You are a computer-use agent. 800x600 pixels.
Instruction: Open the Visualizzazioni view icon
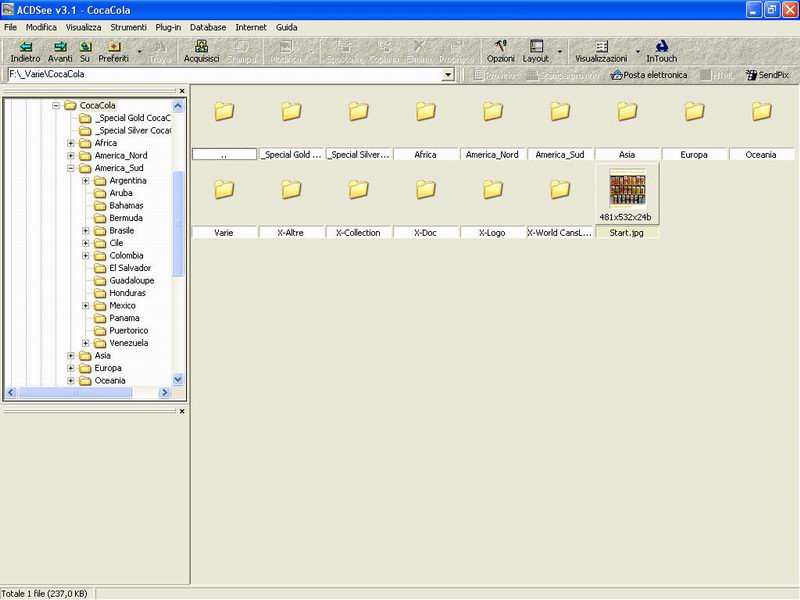(602, 47)
